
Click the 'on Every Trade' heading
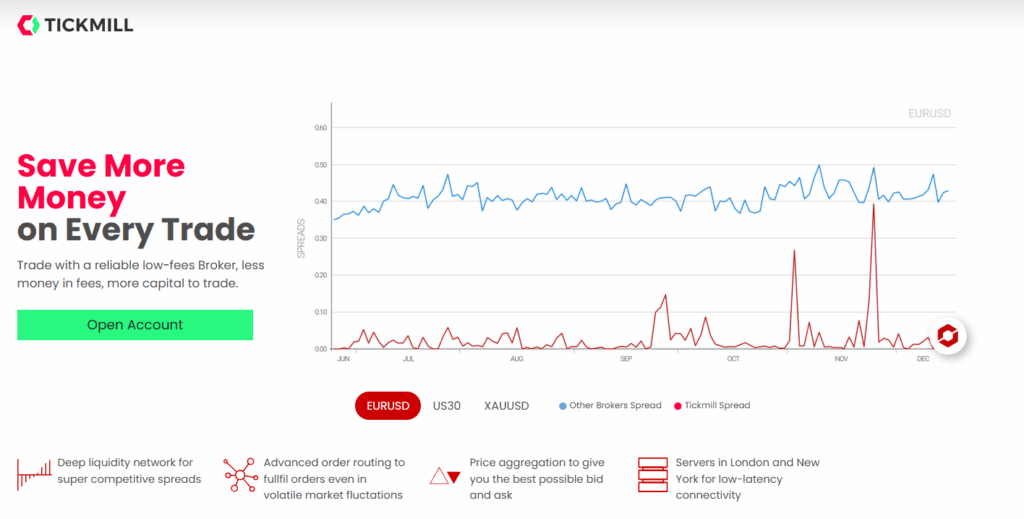tap(136, 230)
